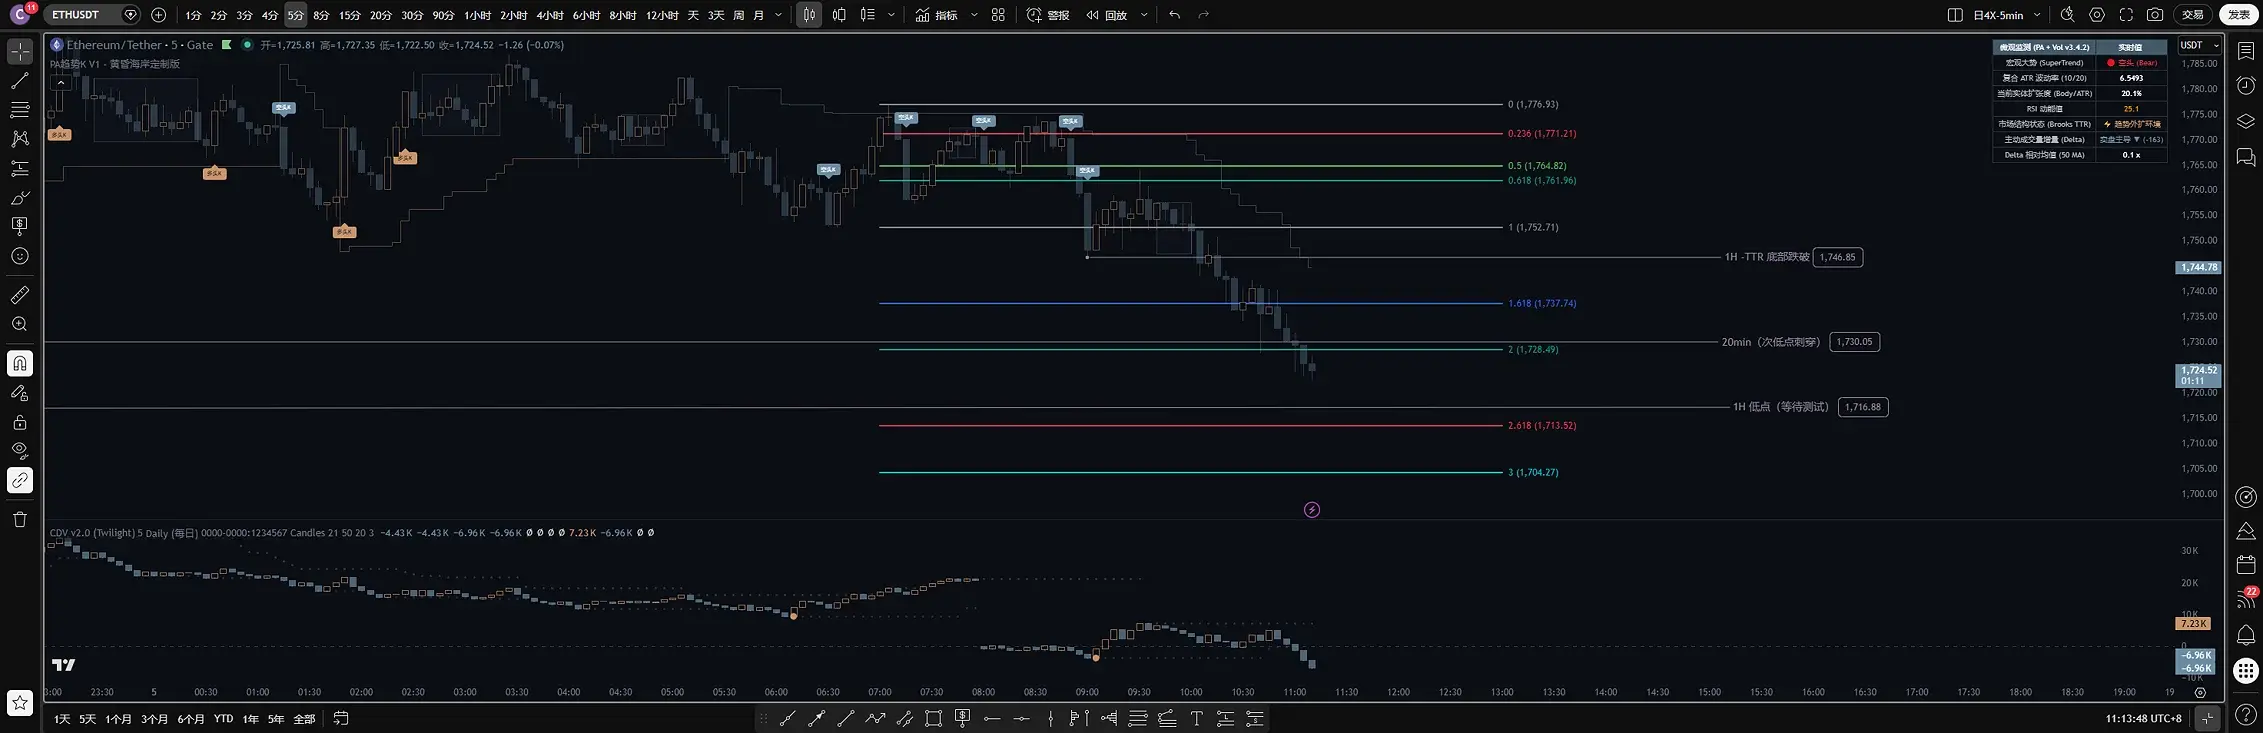Image resolution: width=2263 pixels, height=733 pixels.
Task: Open the notifications bell panel
Action: point(2246,635)
